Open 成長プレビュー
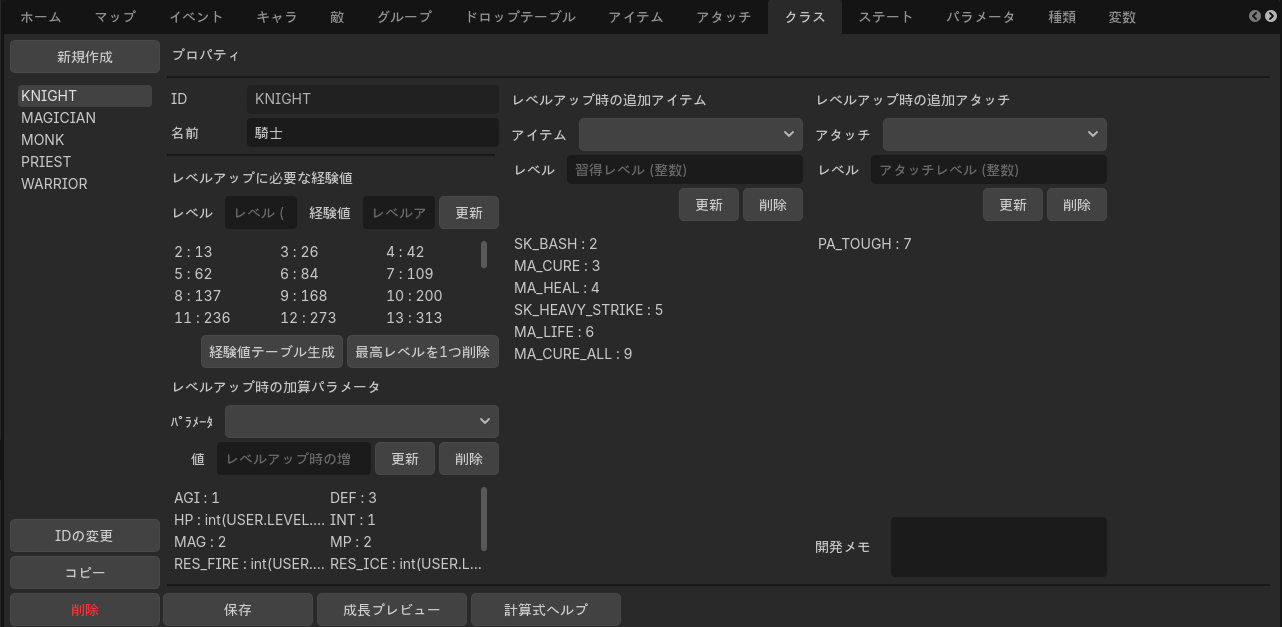The height and width of the screenshot is (627, 1282). [392, 610]
